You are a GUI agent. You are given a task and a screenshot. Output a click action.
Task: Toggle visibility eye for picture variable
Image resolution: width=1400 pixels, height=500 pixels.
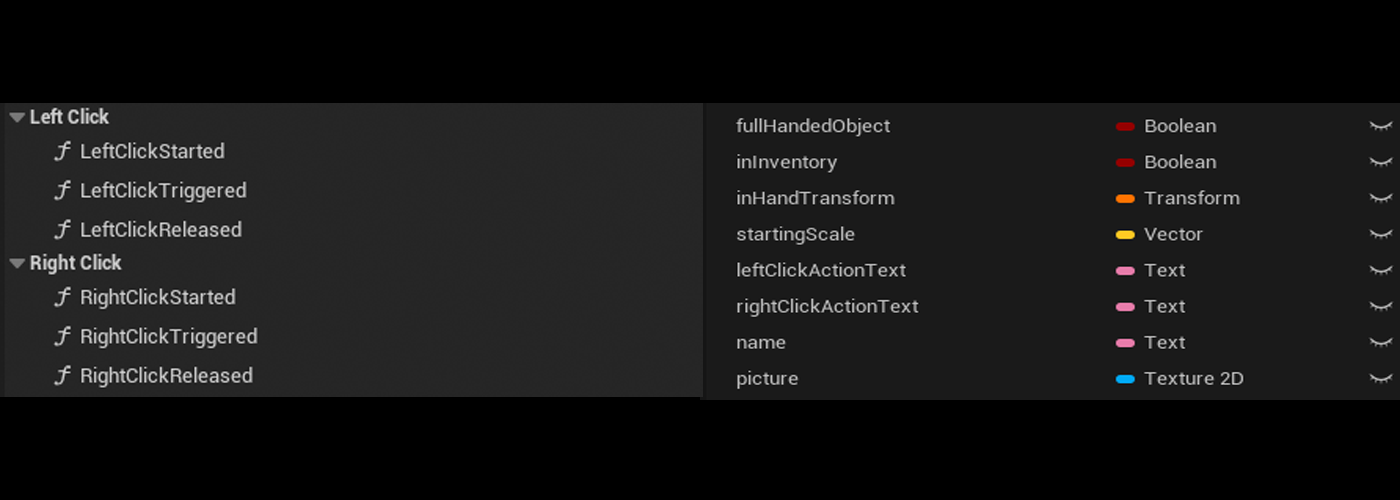[x=1380, y=379]
